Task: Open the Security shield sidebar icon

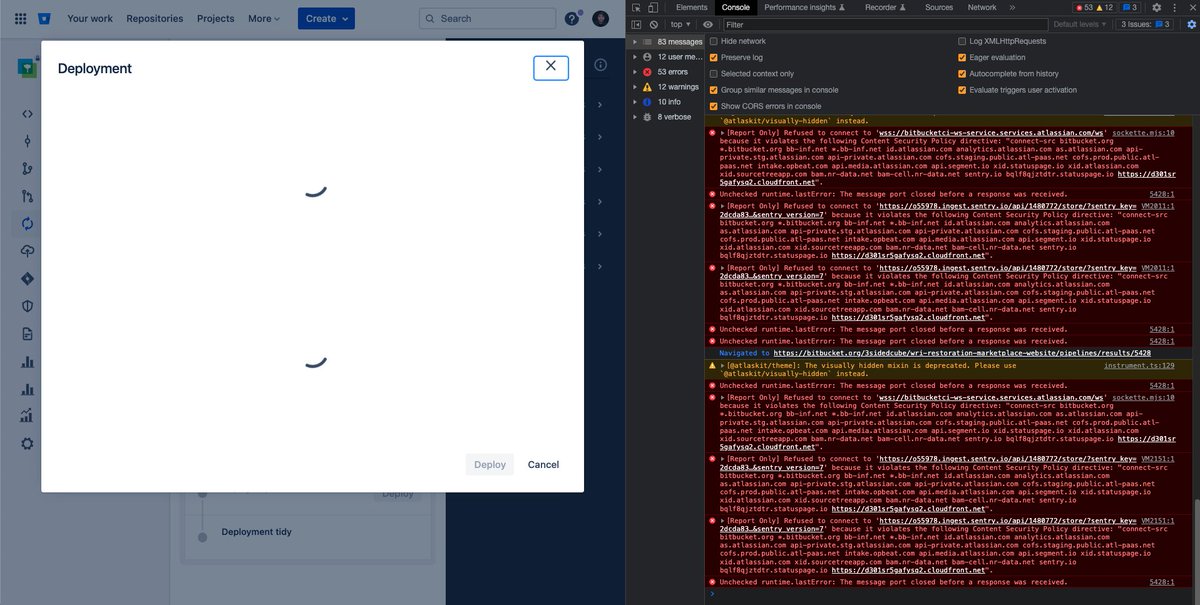Action: [27, 306]
